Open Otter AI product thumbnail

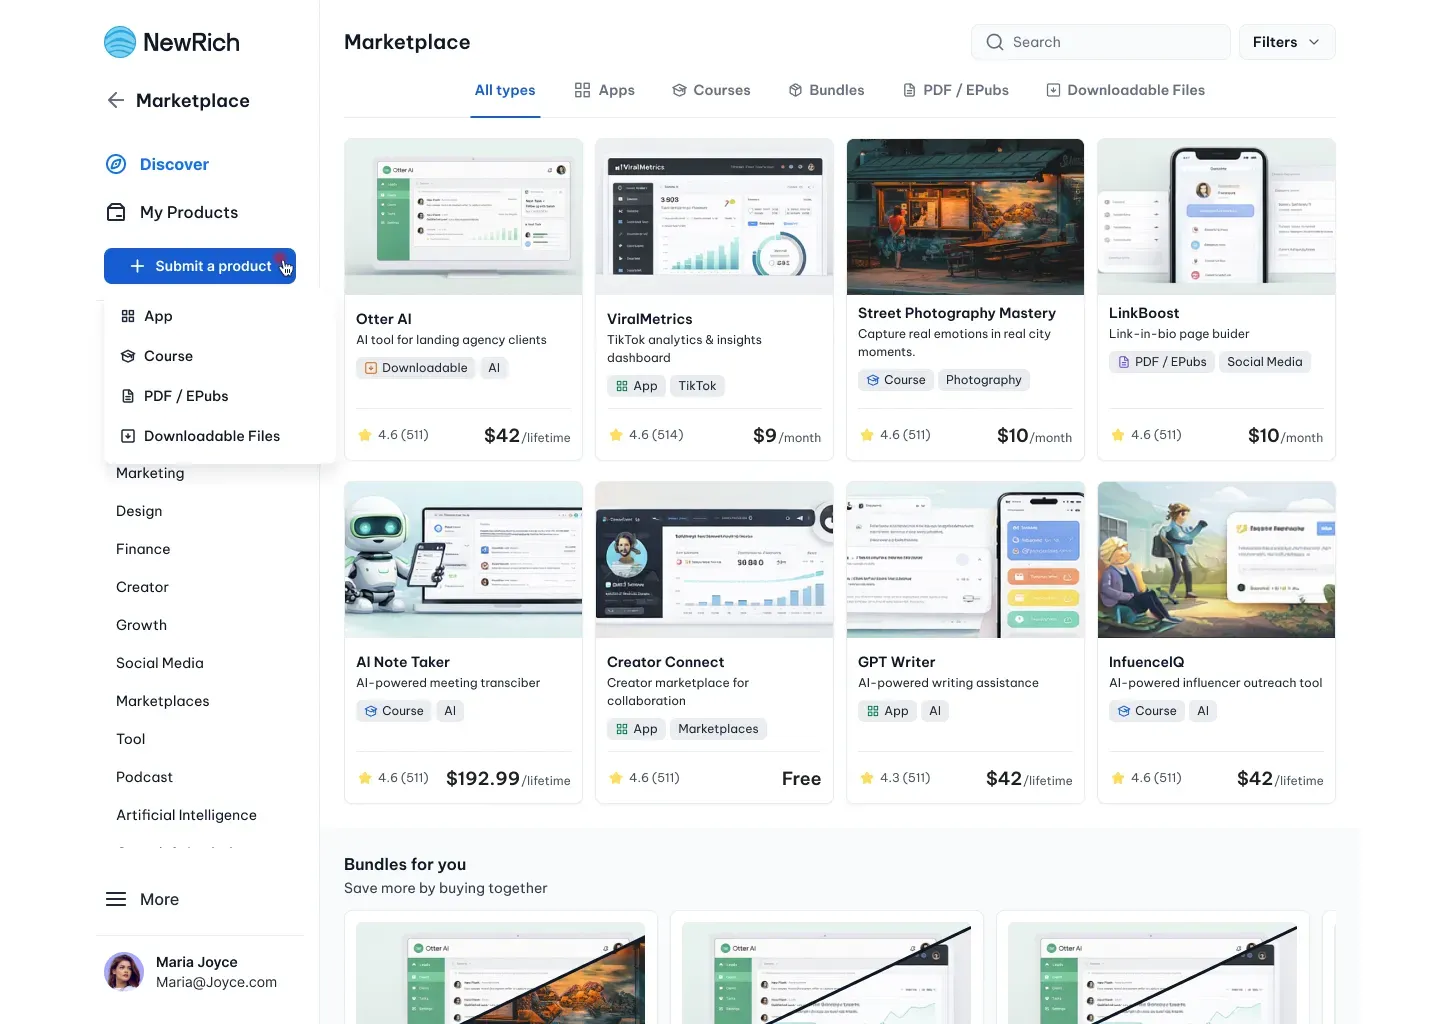click(x=463, y=217)
